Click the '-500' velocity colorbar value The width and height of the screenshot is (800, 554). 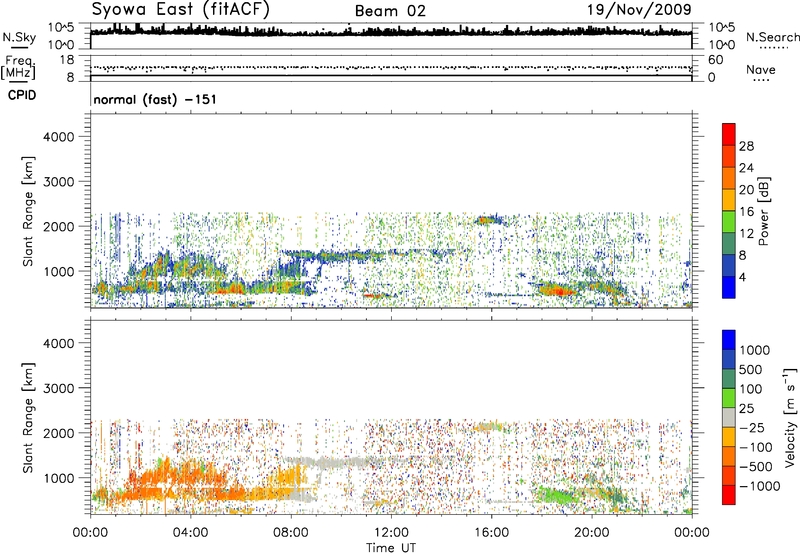click(x=756, y=467)
